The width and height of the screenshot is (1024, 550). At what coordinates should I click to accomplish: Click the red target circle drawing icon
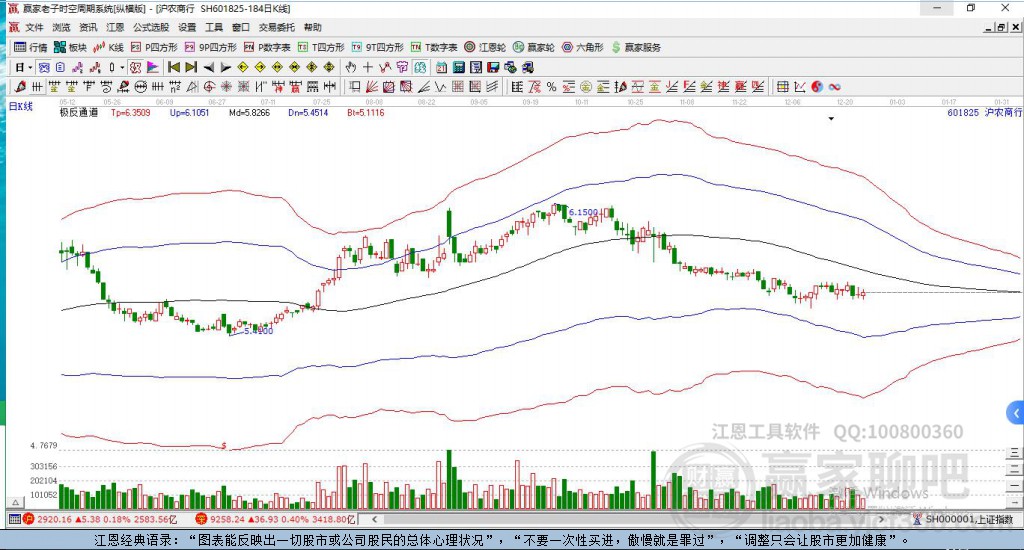click(210, 86)
